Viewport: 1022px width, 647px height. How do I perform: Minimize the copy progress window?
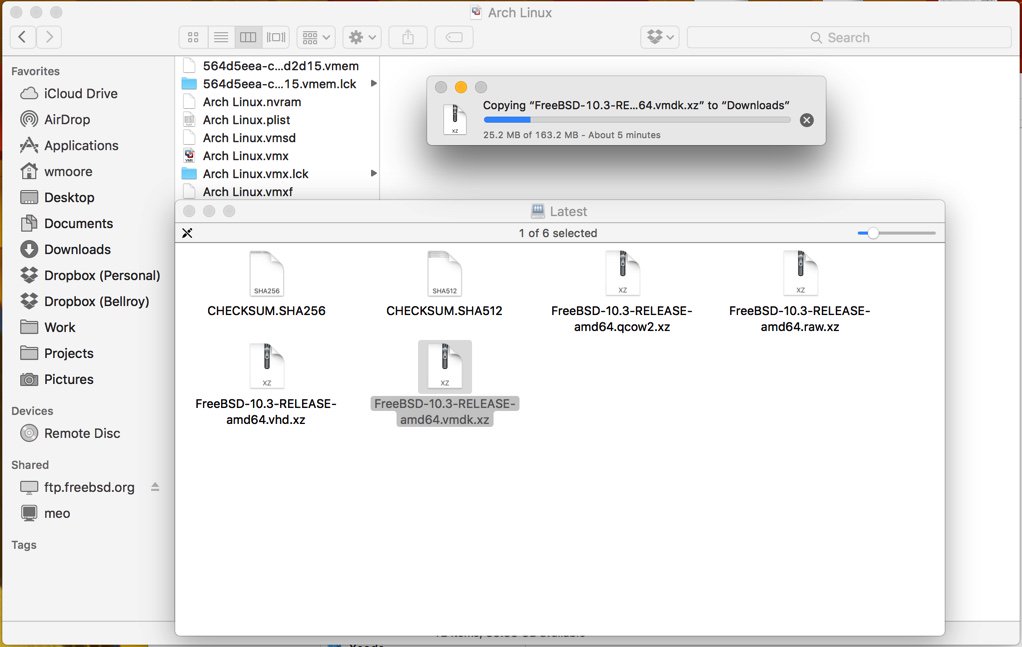(x=461, y=87)
